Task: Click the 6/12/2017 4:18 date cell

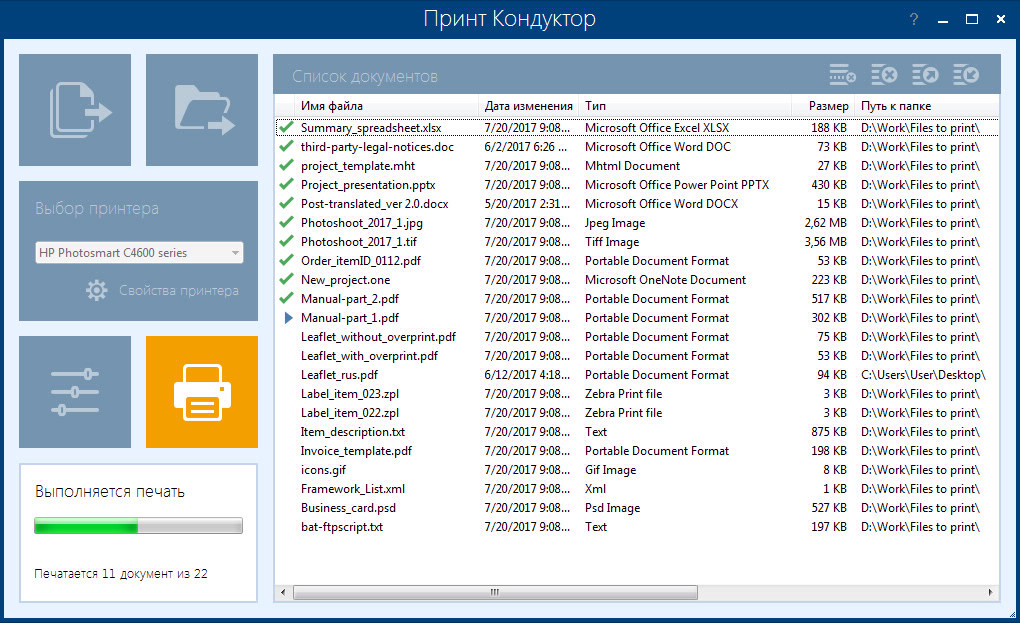Action: (527, 375)
